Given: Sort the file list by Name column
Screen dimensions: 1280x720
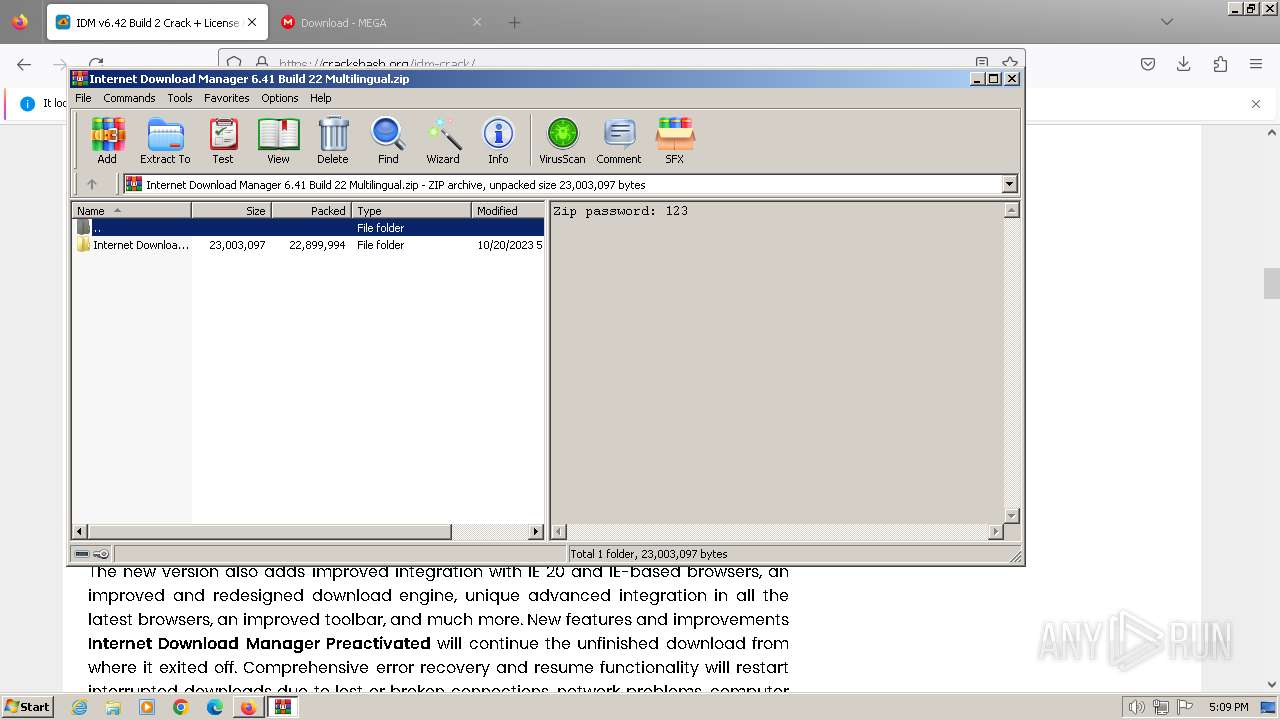Looking at the screenshot, I should click(x=131, y=210).
